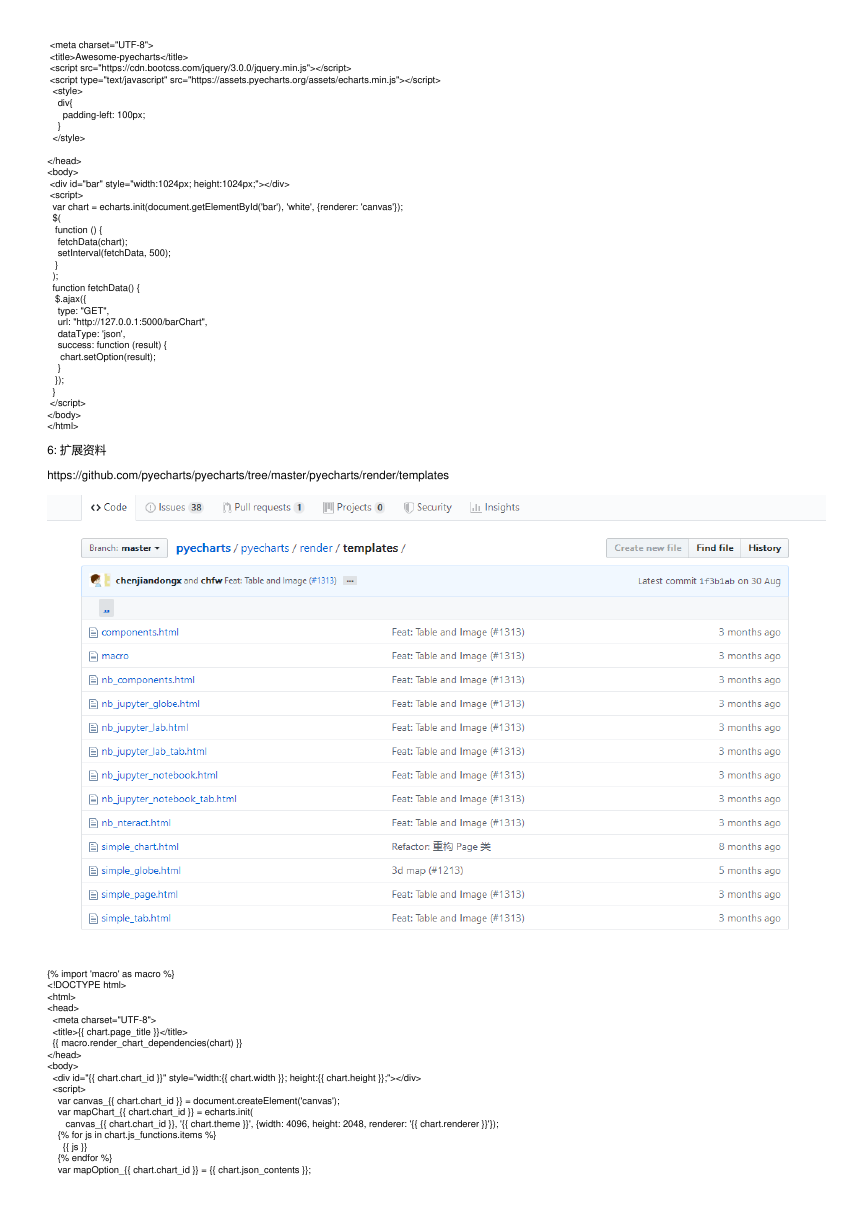Click chenjiandongx's avatar in the commit bar
Image resolution: width=868 pixels, height=1228 pixels.
coord(95,580)
